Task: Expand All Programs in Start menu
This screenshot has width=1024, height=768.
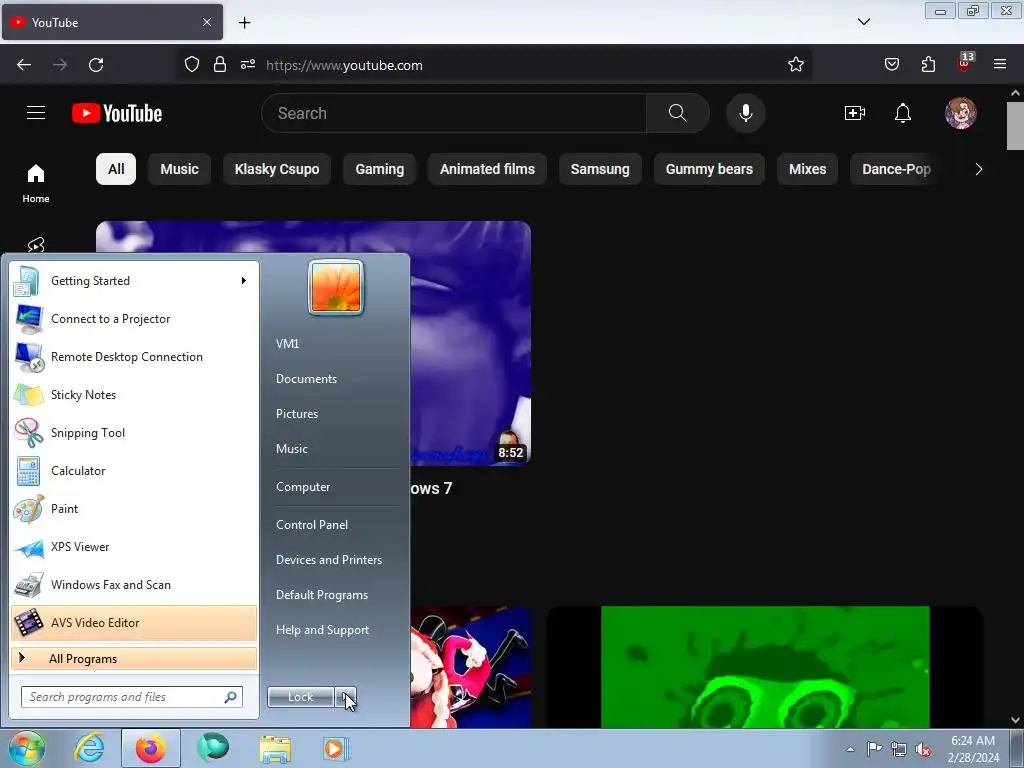Action: pyautogui.click(x=134, y=659)
